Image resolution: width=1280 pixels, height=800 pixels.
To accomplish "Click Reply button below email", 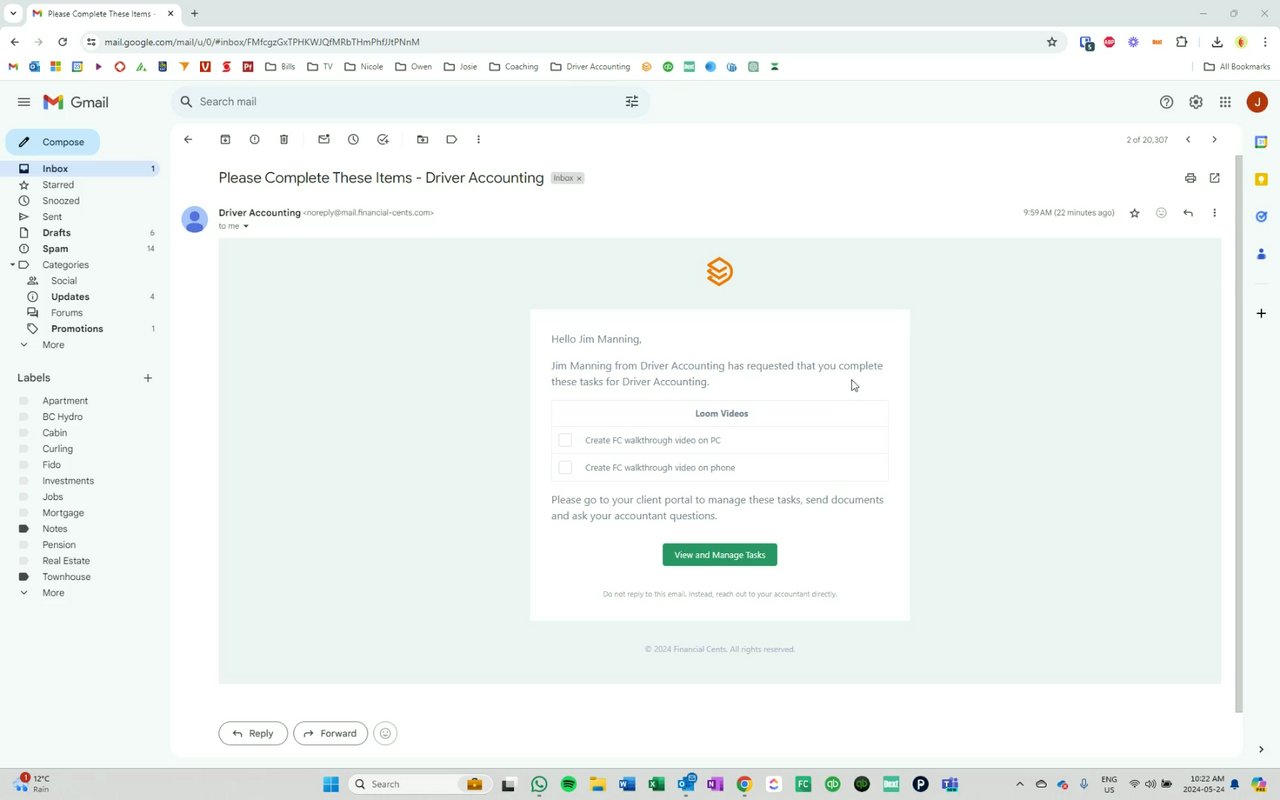I will coord(253,733).
